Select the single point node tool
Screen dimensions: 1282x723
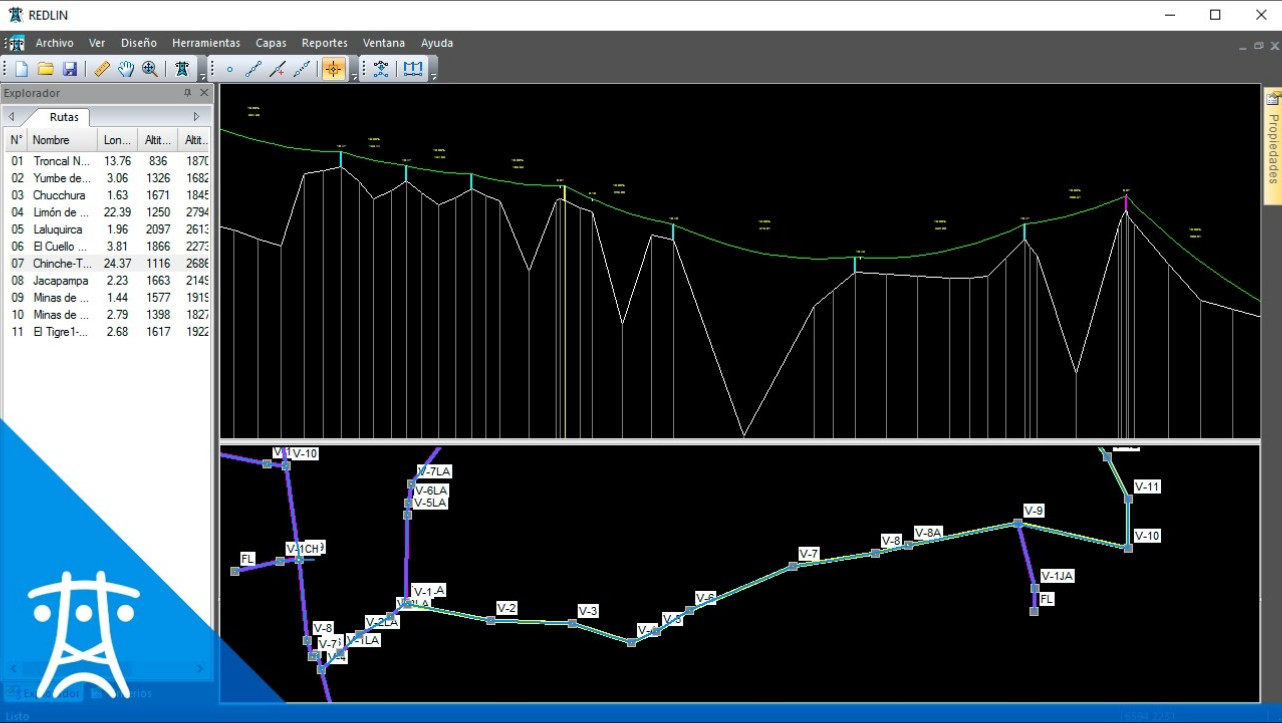pos(229,69)
